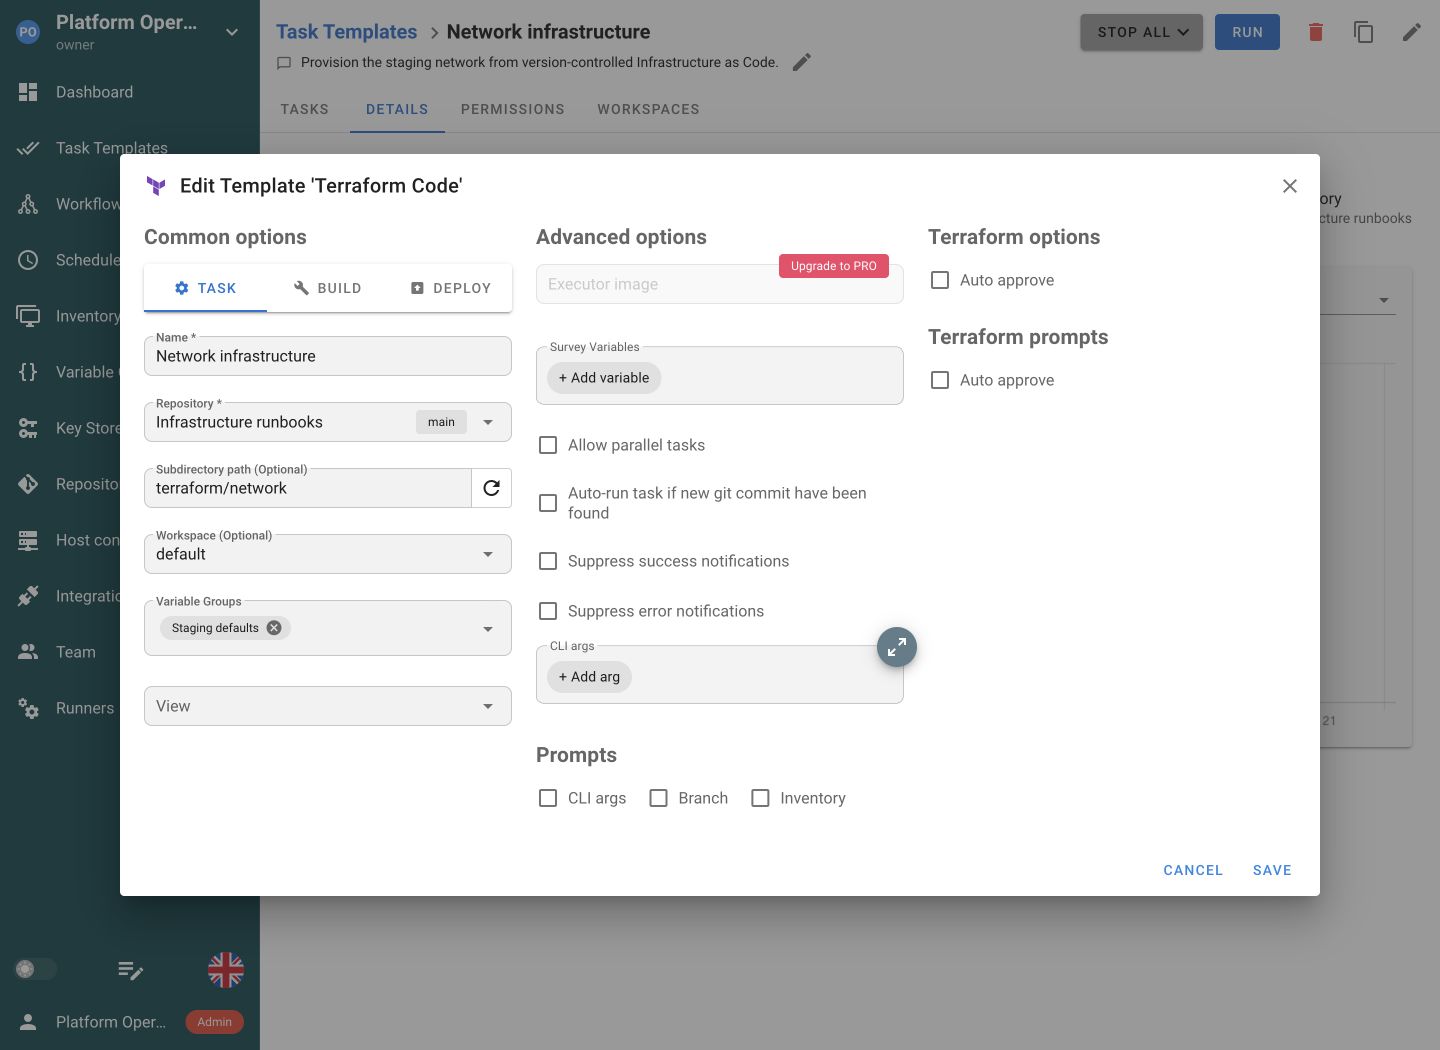Open the edit-list icon in sidebar footer
1440x1050 pixels.
[130, 970]
